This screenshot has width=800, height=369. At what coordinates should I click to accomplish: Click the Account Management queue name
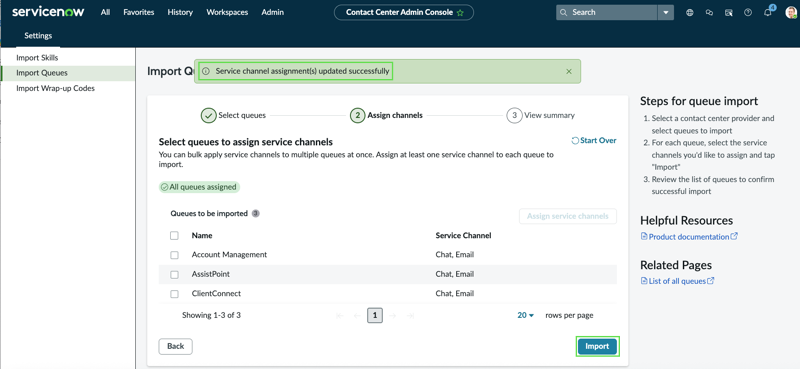(x=229, y=255)
